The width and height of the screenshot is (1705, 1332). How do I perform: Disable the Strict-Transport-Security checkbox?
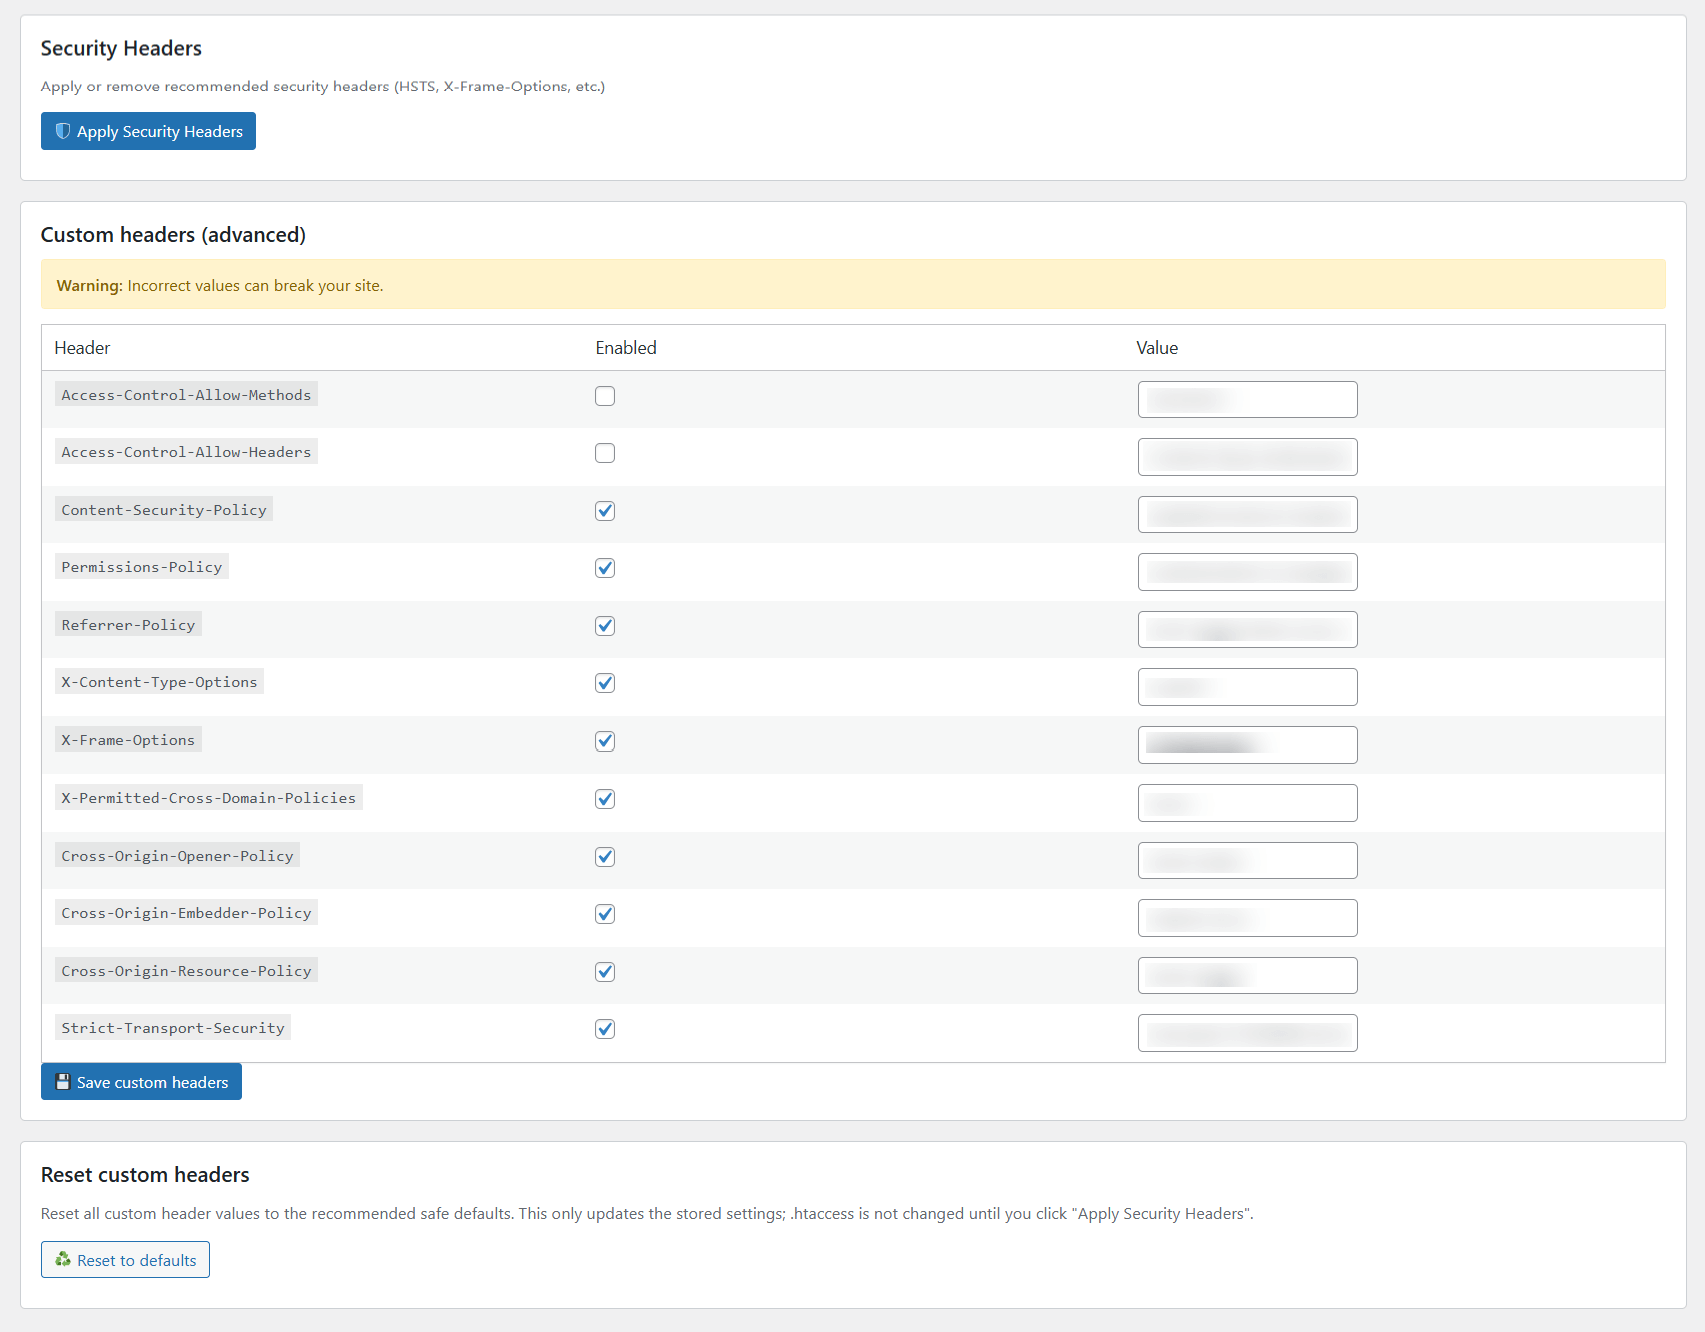coord(605,1029)
